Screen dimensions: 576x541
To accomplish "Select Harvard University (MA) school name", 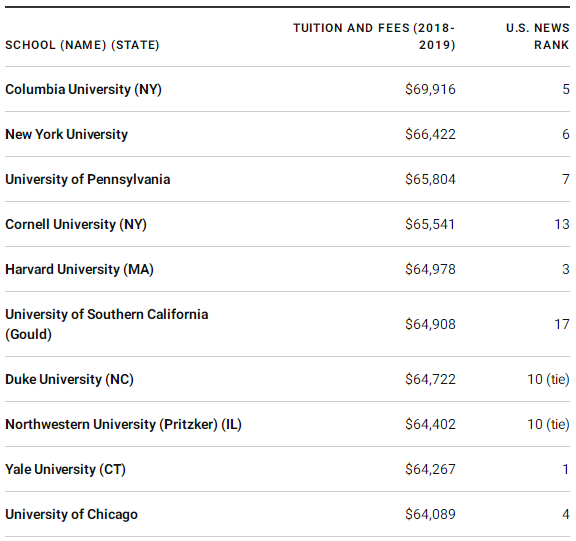I will (79, 269).
